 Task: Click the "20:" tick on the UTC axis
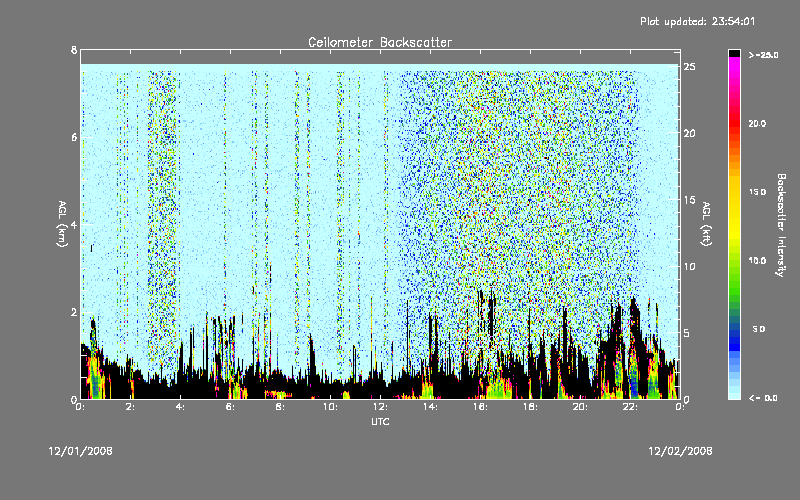click(581, 407)
